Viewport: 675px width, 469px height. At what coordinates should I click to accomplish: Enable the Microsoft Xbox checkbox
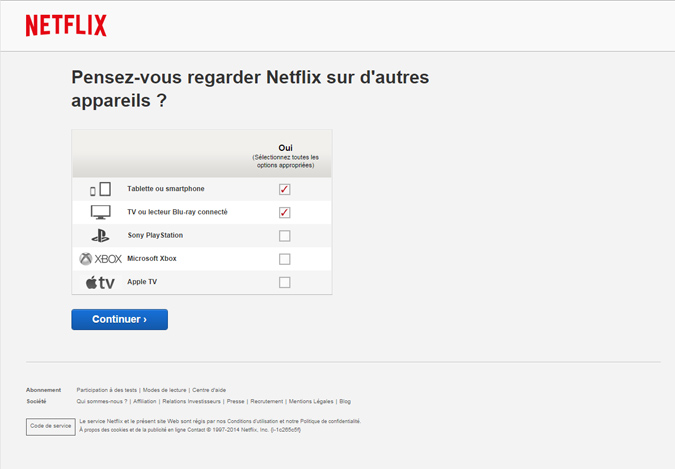285,259
